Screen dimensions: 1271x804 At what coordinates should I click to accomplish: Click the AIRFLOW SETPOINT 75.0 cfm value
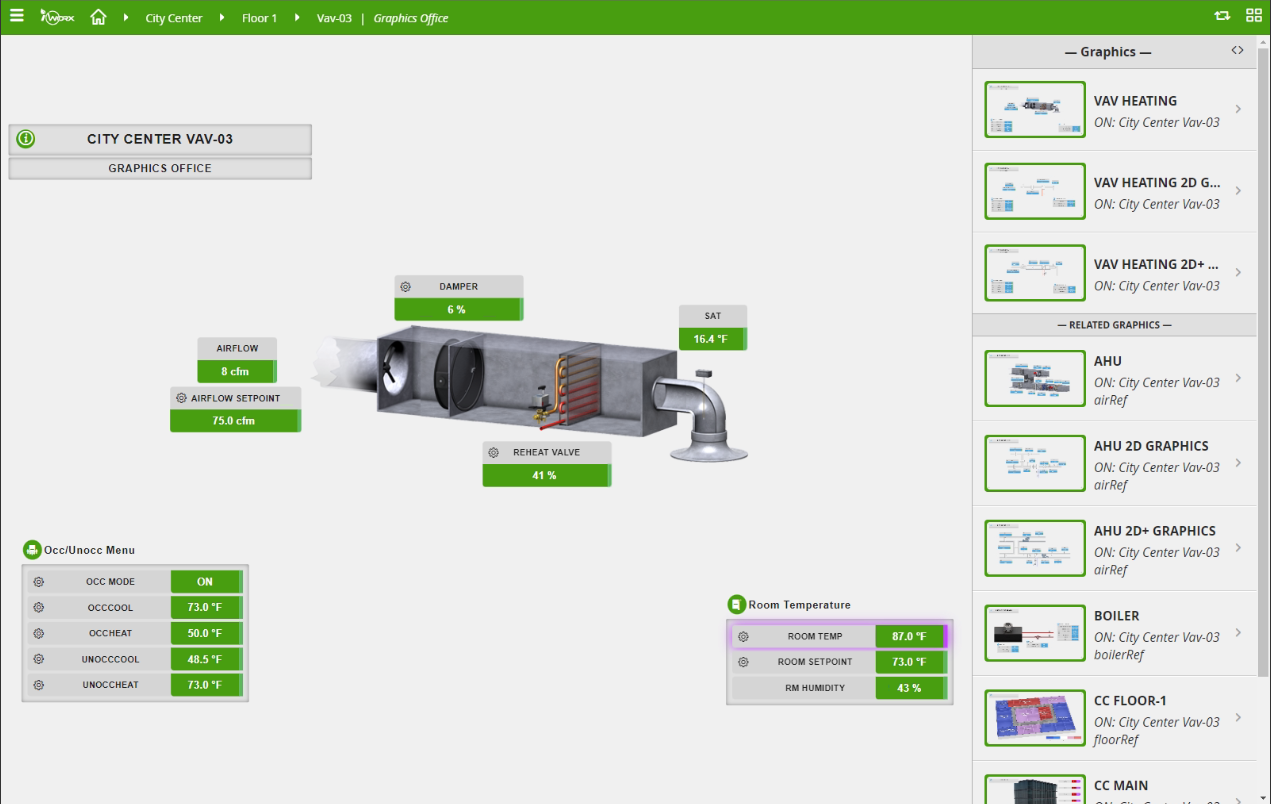point(235,421)
